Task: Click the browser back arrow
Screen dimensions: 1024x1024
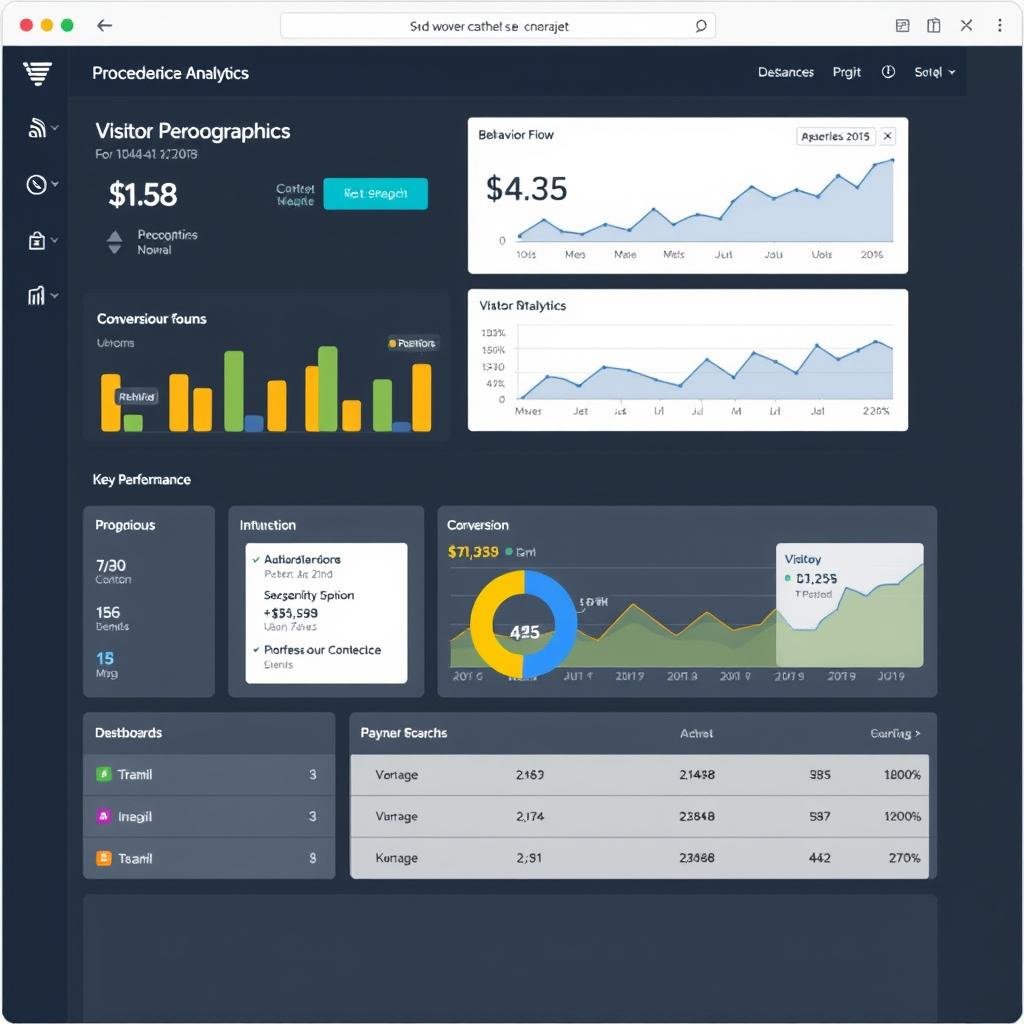Action: tap(104, 26)
